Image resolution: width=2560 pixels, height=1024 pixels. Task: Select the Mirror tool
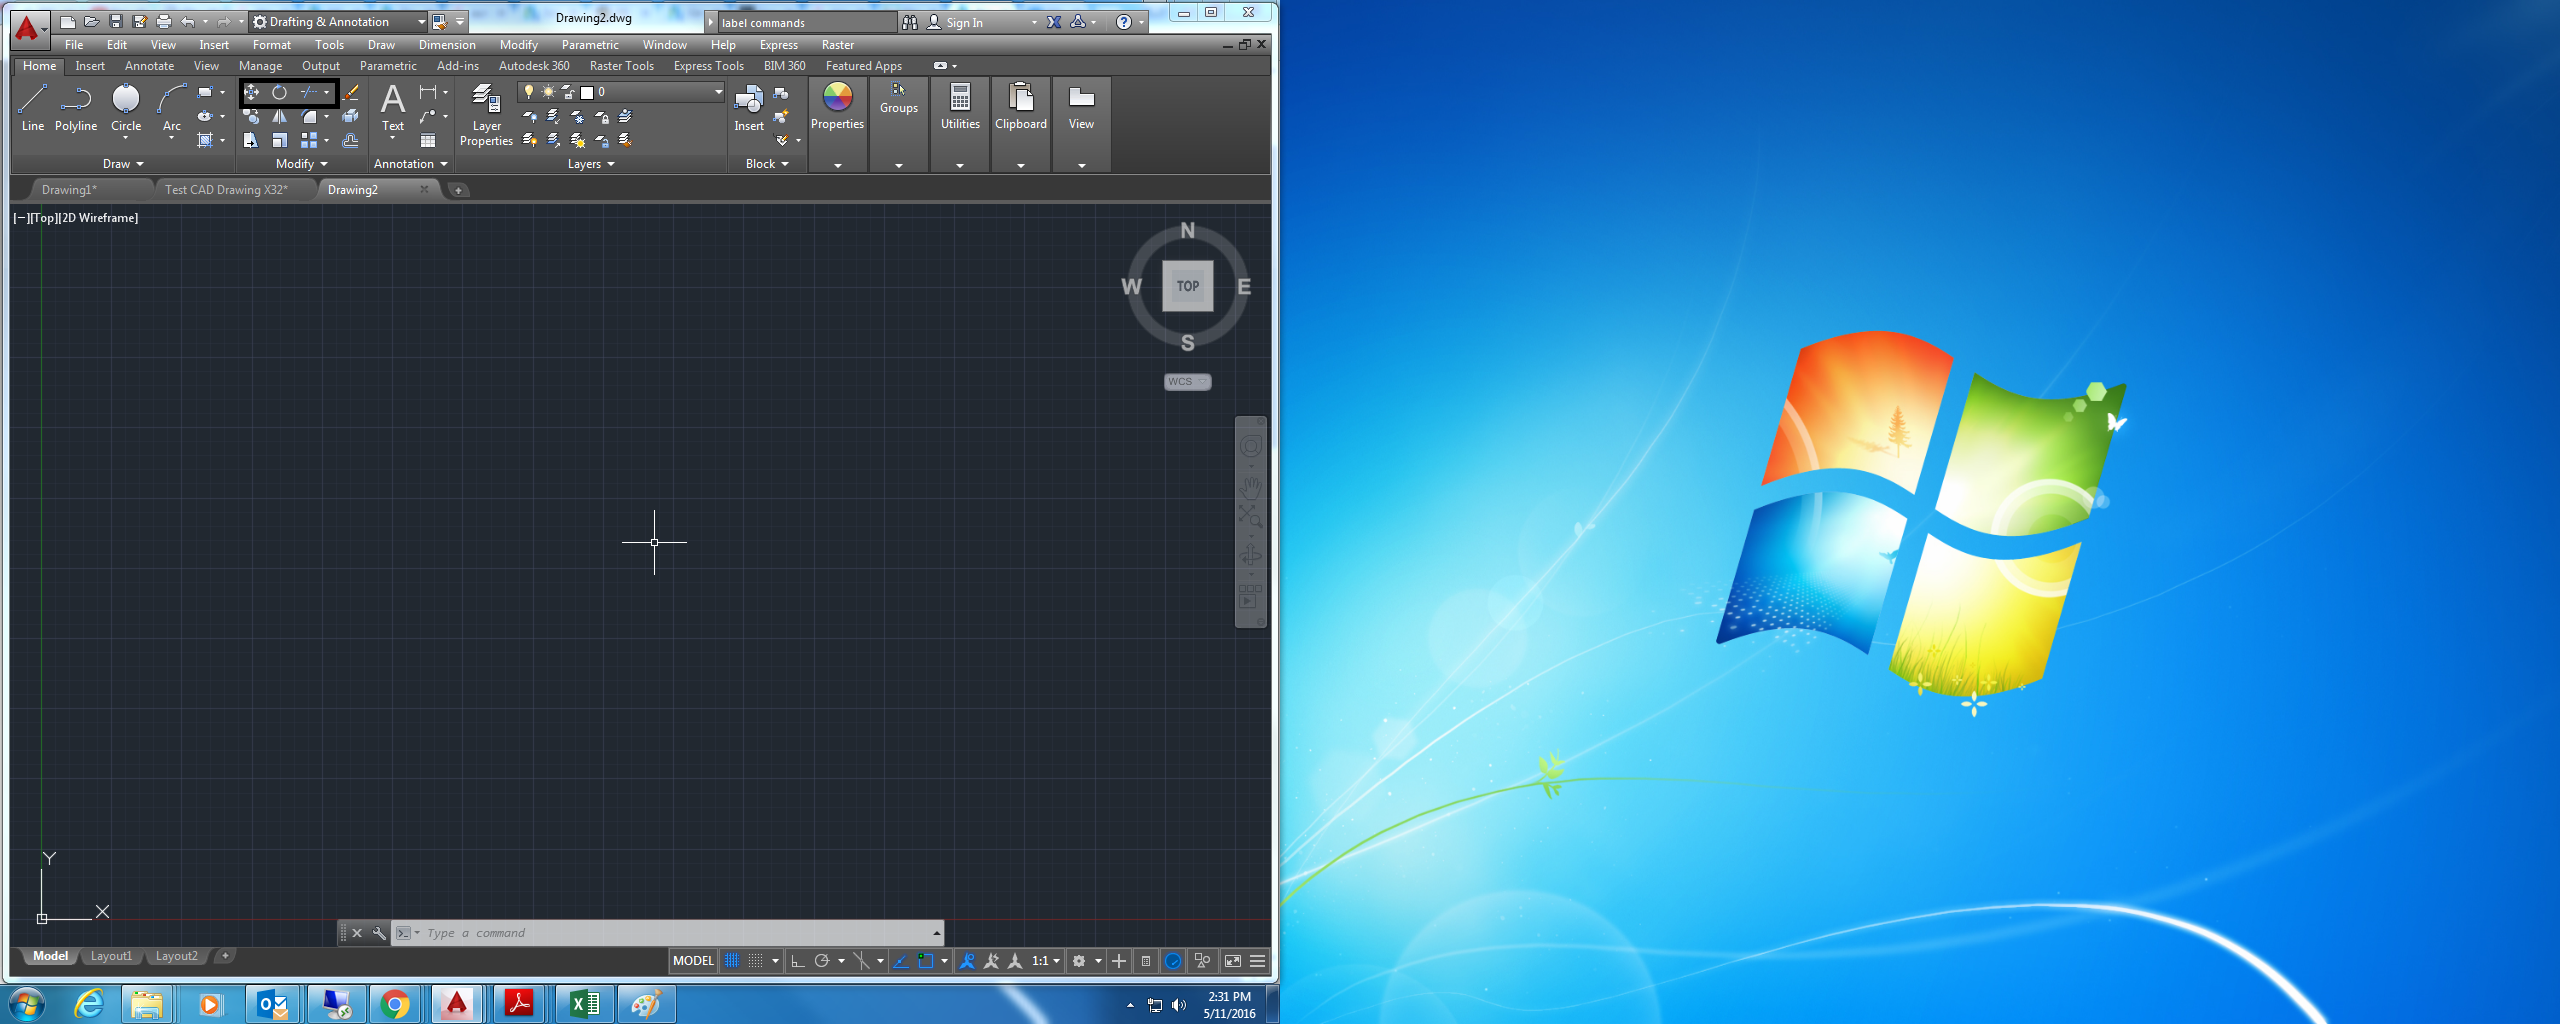(x=280, y=116)
